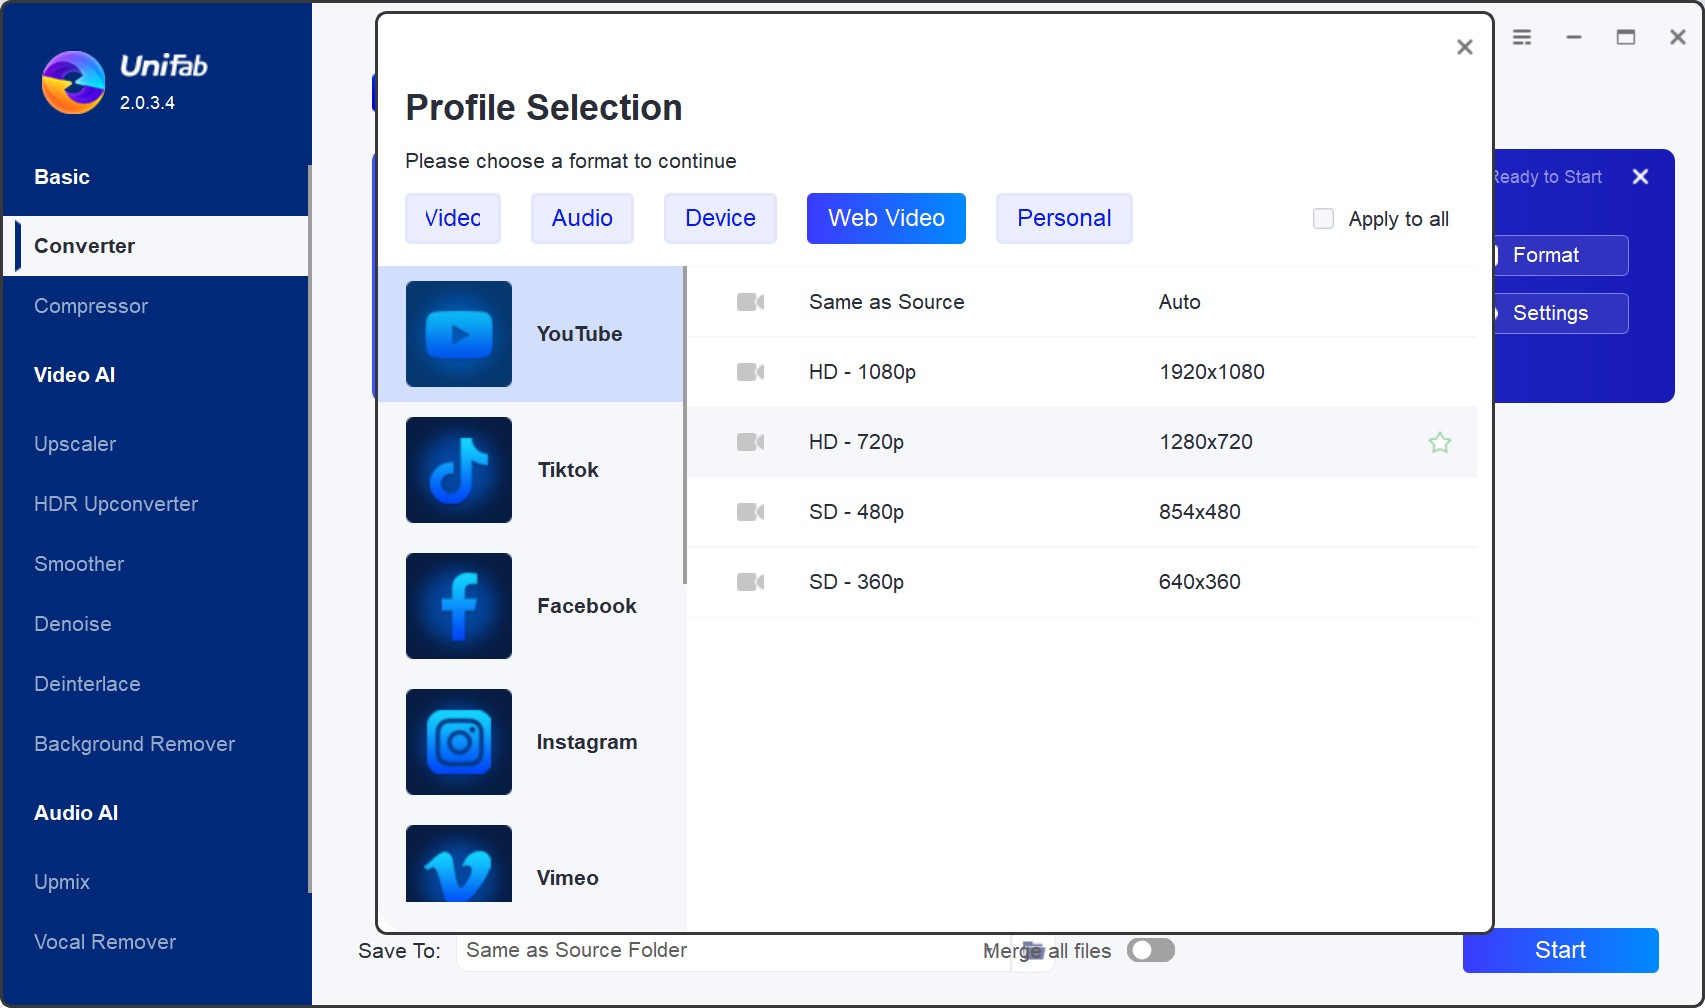The width and height of the screenshot is (1705, 1008).
Task: Choose the HD - 1080p profile
Action: [1082, 372]
